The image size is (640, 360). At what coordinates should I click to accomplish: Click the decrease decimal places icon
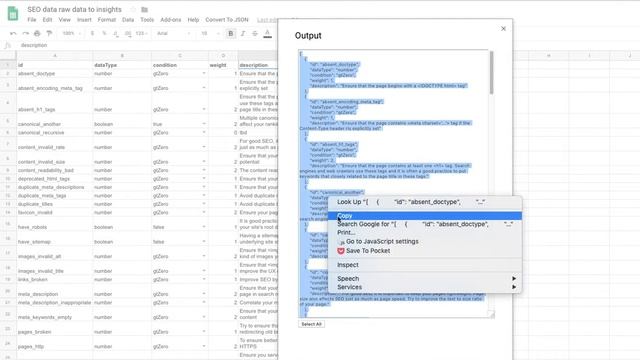pos(116,33)
